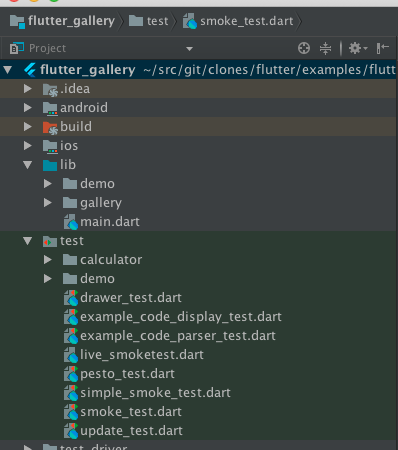Viewport: 398px width, 450px height.
Task: Click the calculator folder icon
Action: pyautogui.click(x=70, y=260)
